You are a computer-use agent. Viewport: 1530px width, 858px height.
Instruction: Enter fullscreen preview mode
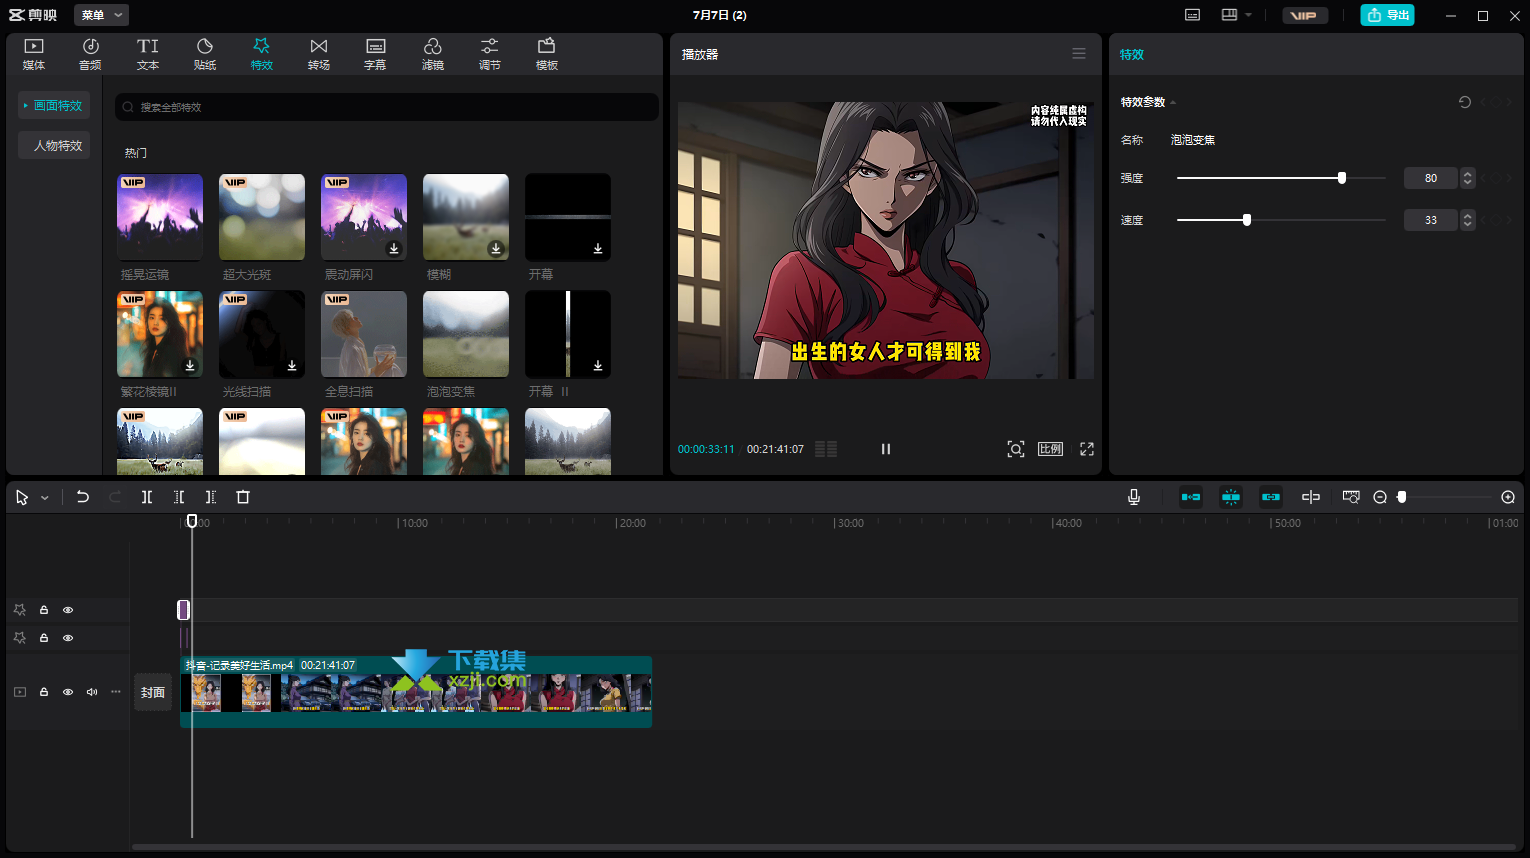click(x=1087, y=449)
